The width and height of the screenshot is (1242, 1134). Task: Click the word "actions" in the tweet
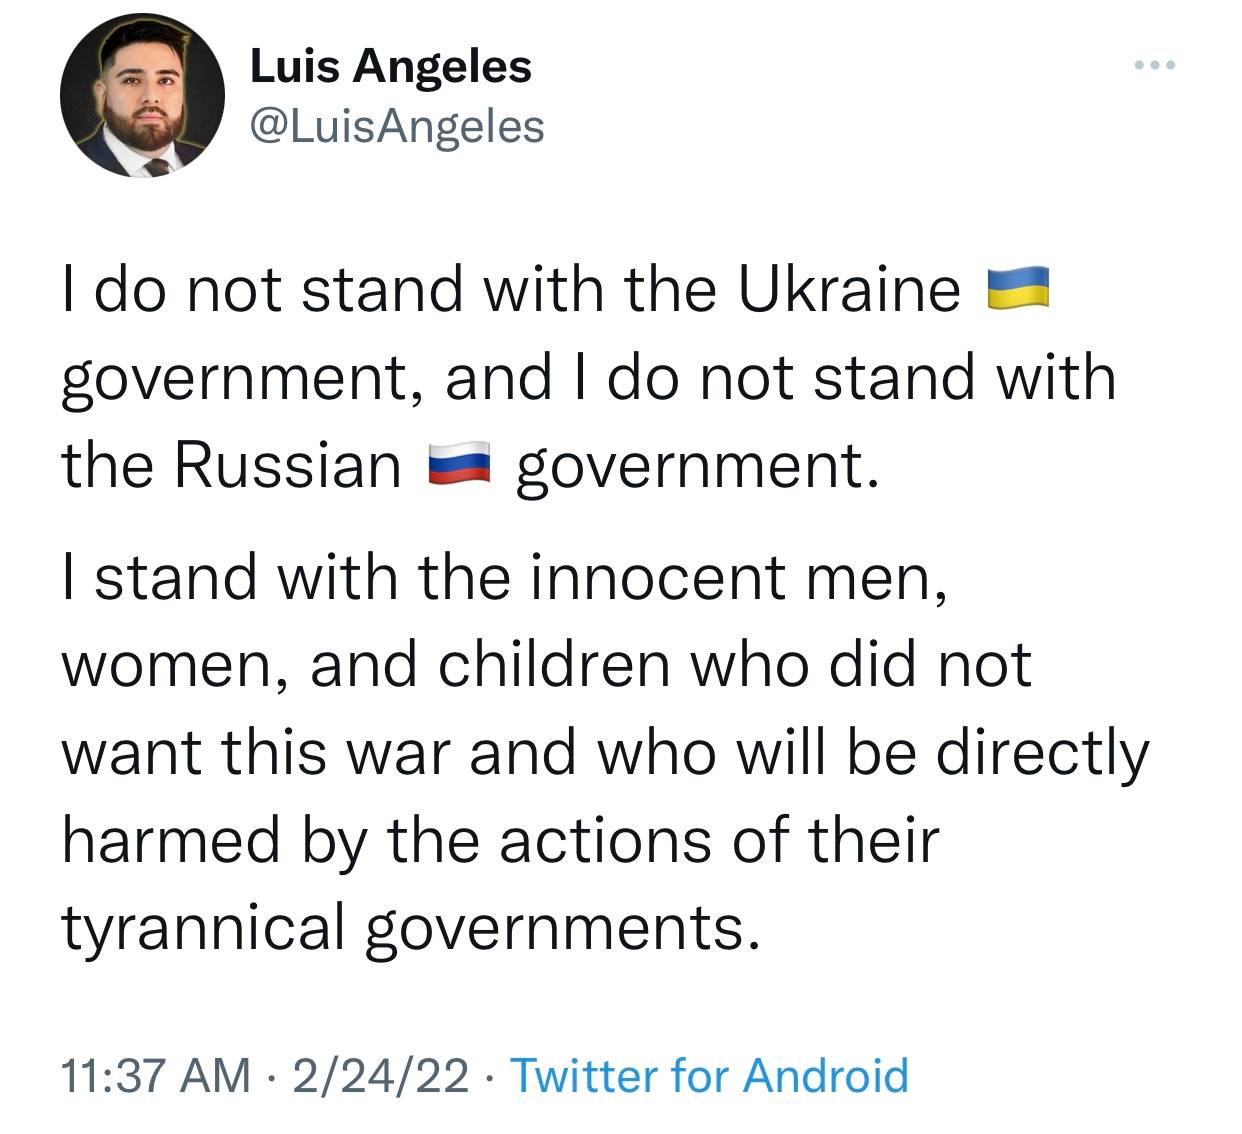[607, 840]
